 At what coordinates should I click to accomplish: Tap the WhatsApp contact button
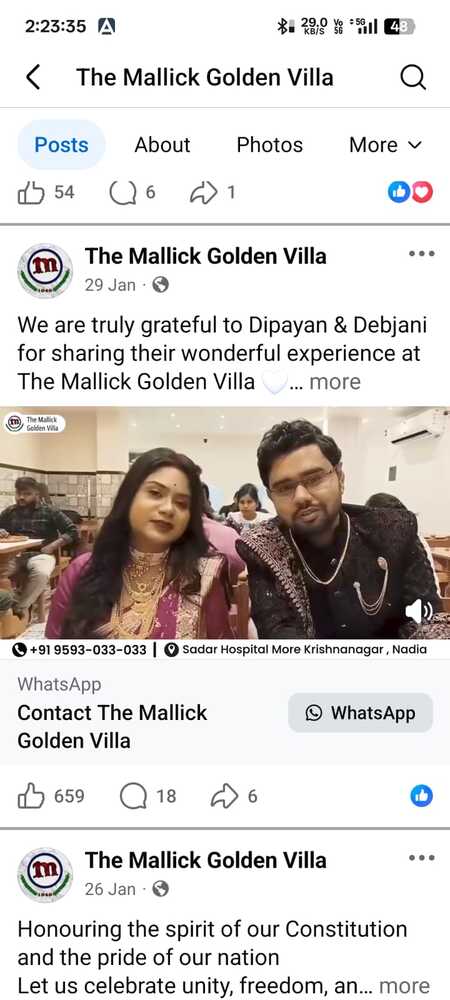[x=361, y=713]
